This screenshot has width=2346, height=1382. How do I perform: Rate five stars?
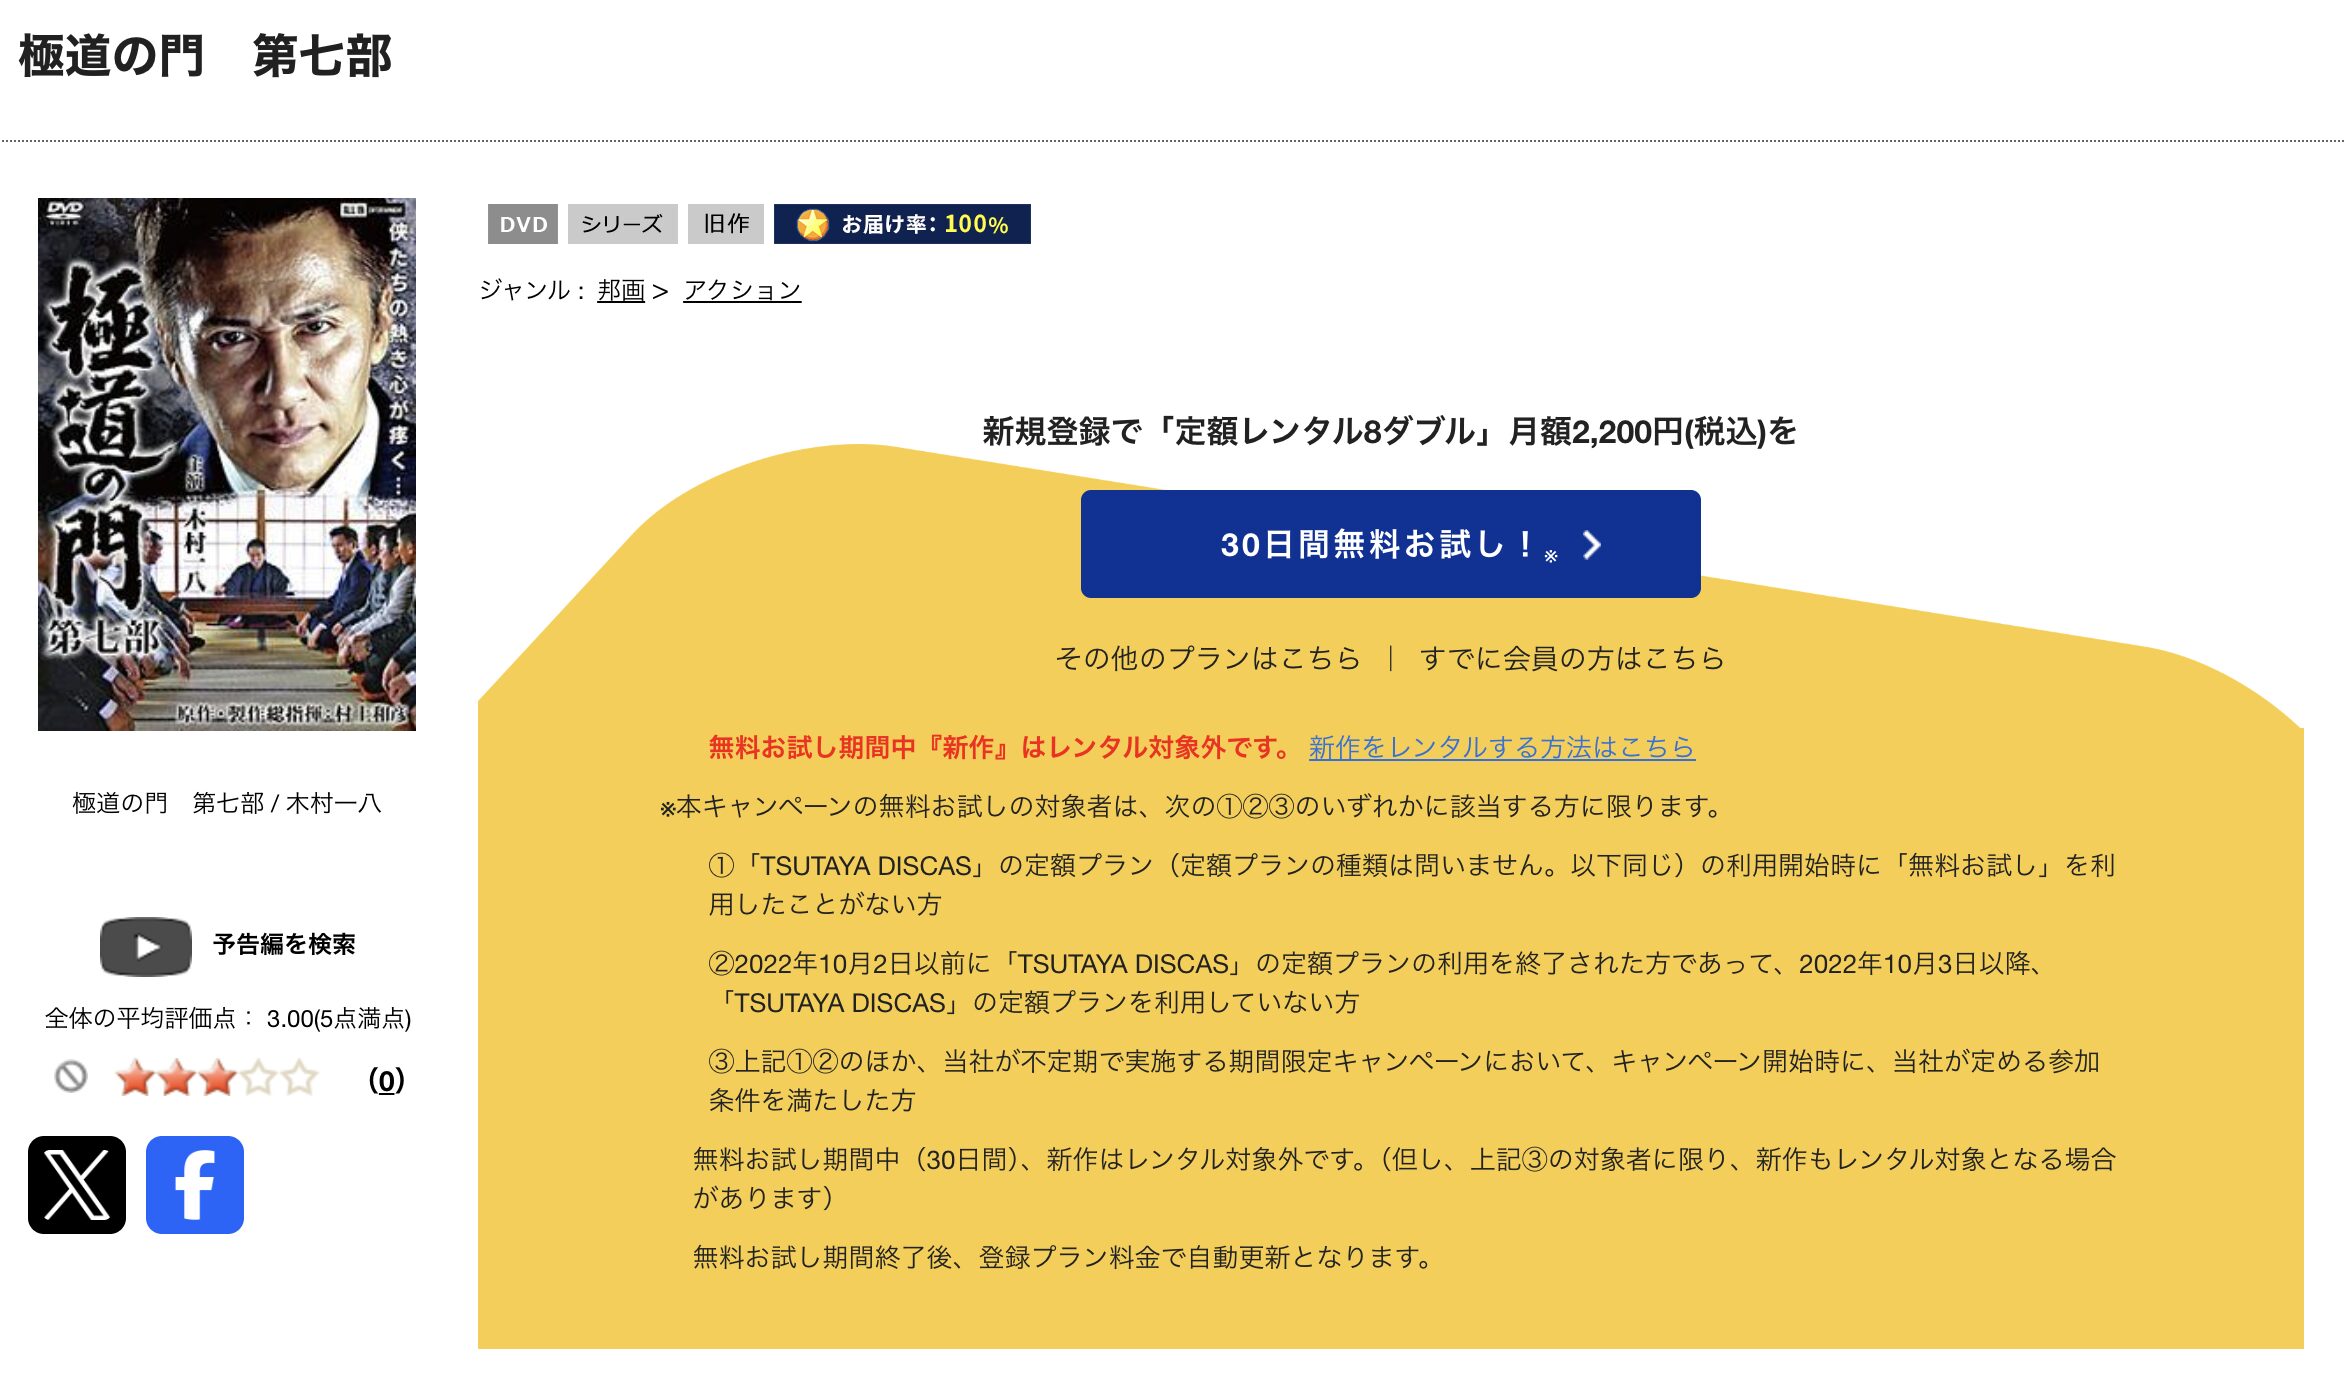pyautogui.click(x=299, y=1079)
